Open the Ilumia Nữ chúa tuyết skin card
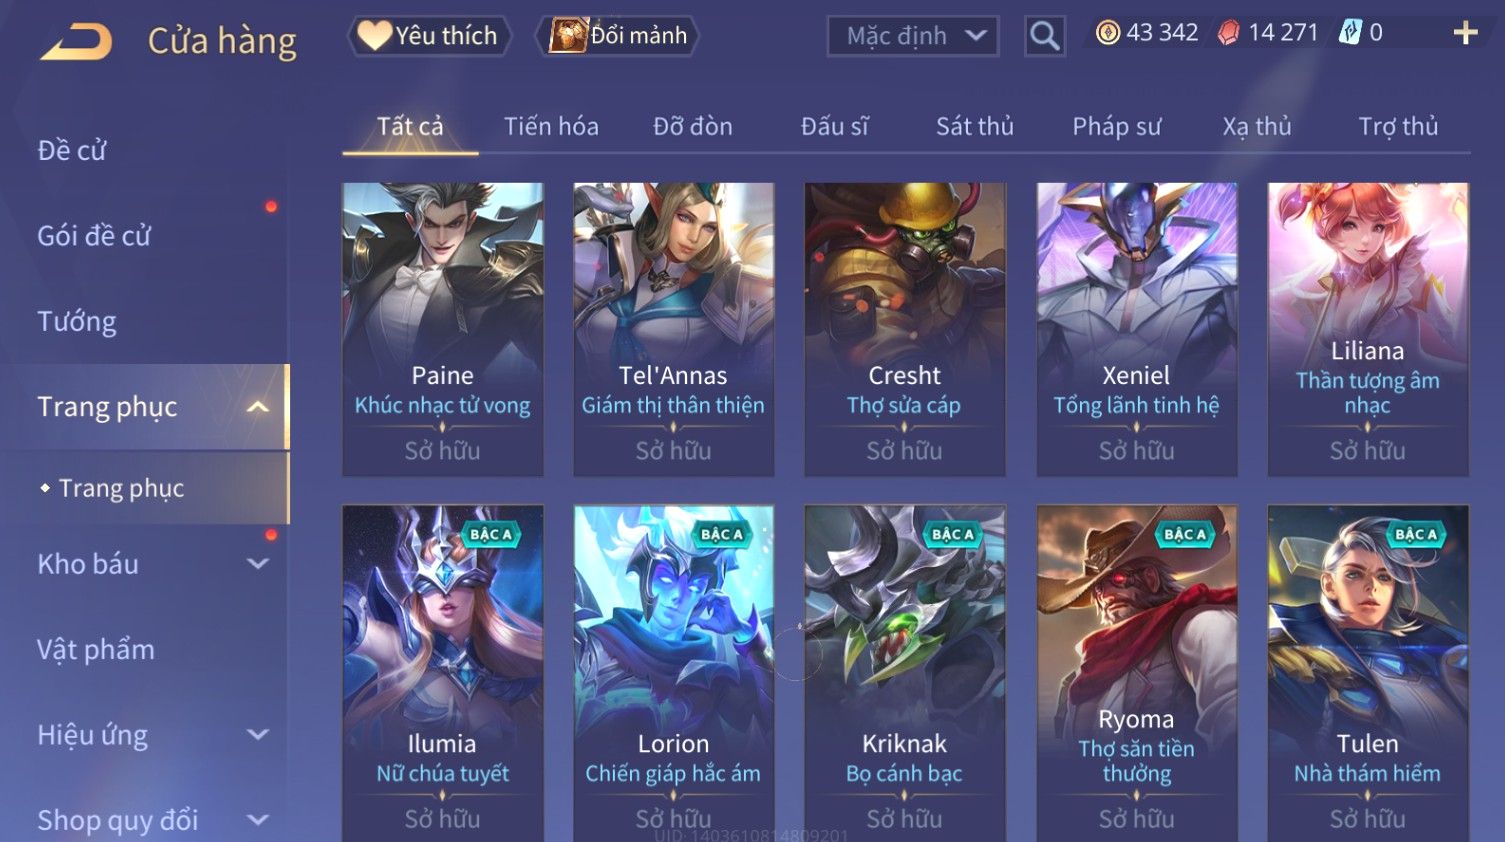 tap(443, 673)
